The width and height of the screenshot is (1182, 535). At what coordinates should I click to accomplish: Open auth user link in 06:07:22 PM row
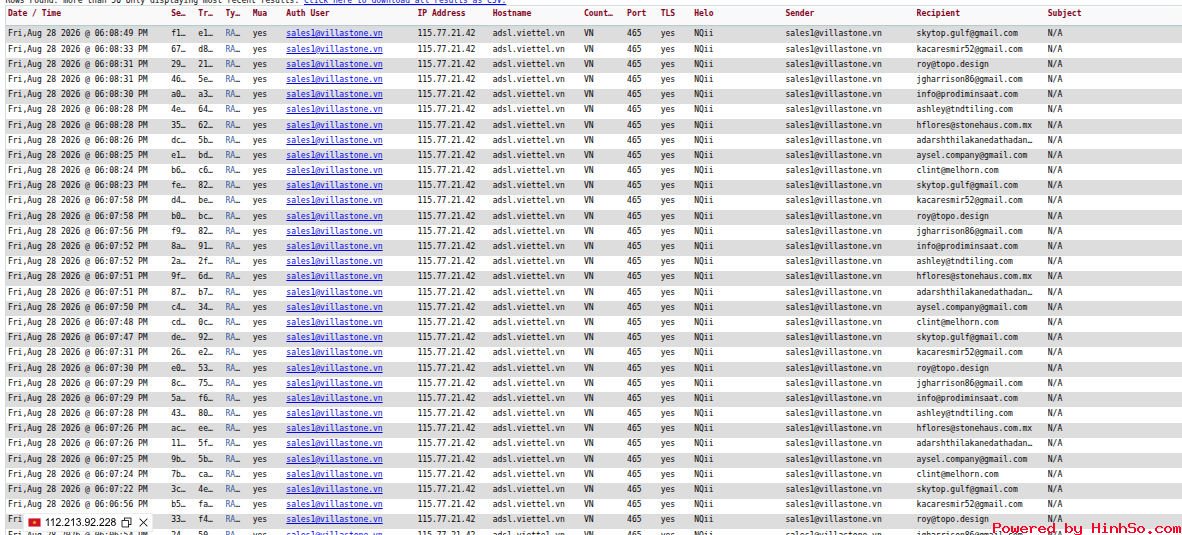pos(334,489)
